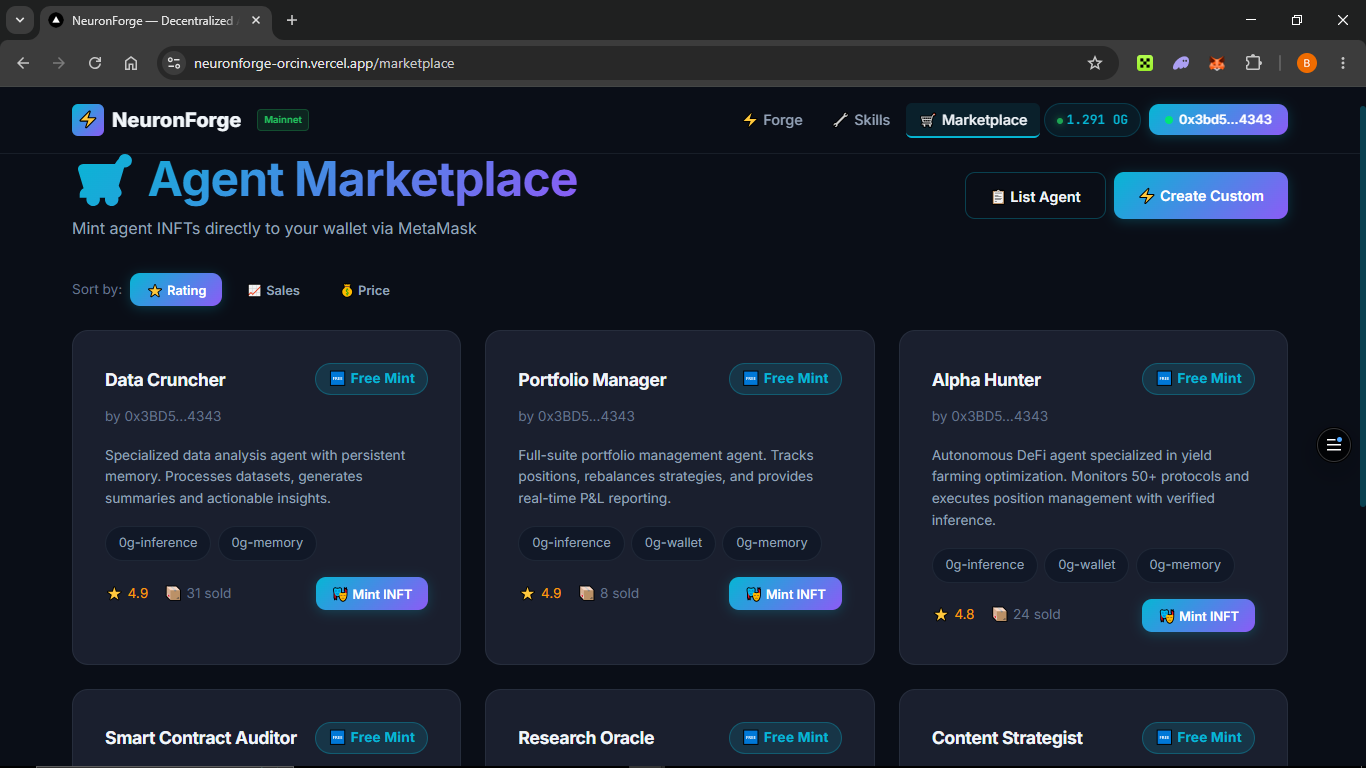
Task: Select 0g-inference tag on Alpha Hunter
Action: (x=985, y=565)
